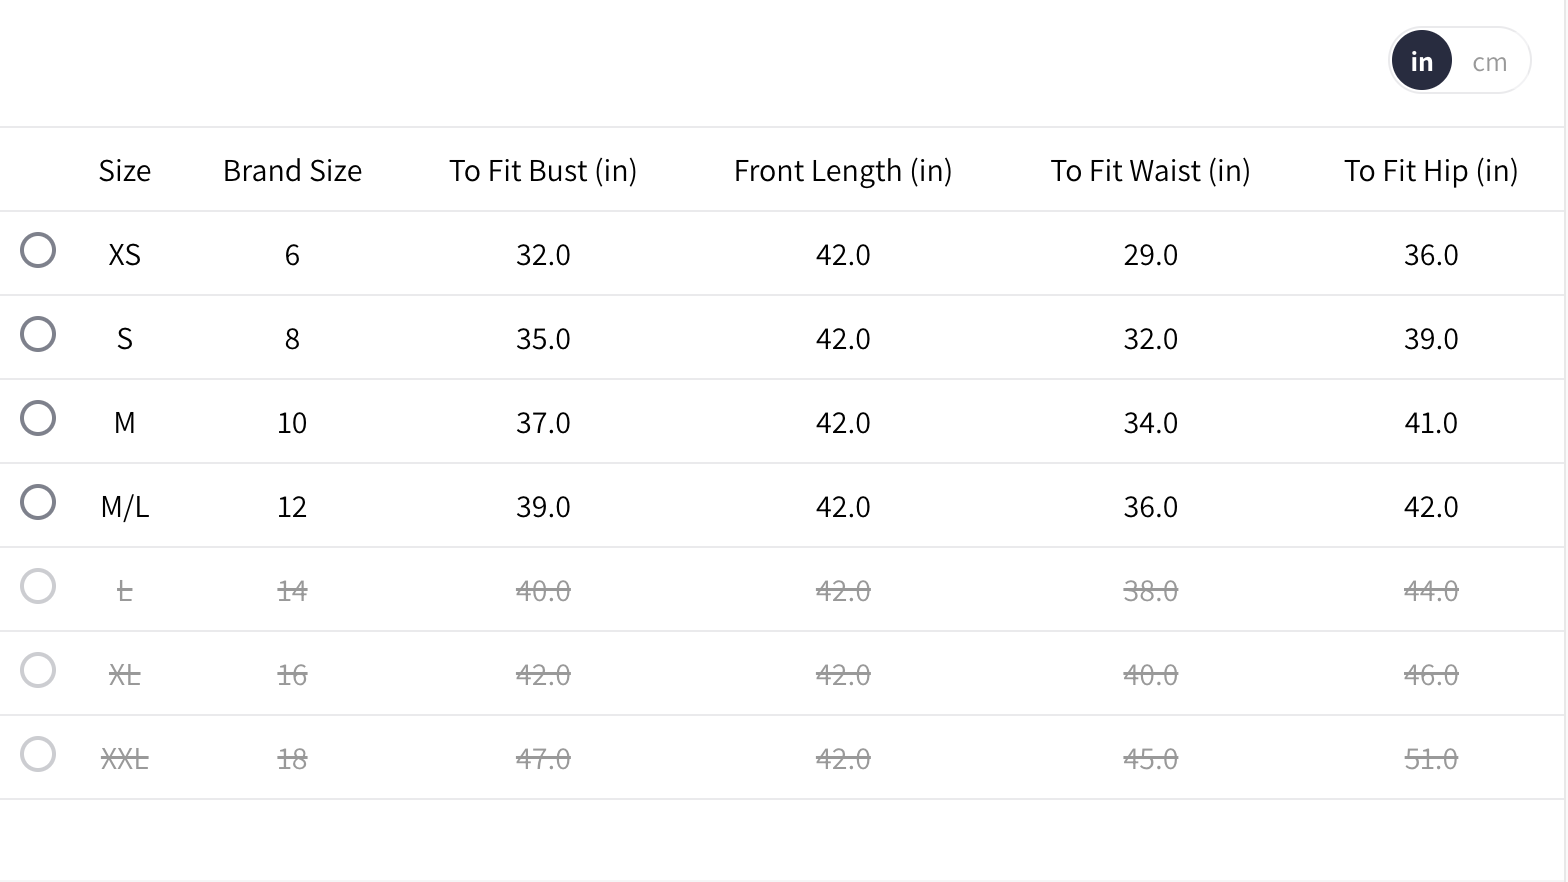This screenshot has width=1568, height=882.
Task: Click the disabled XL size radio button
Action: point(38,670)
